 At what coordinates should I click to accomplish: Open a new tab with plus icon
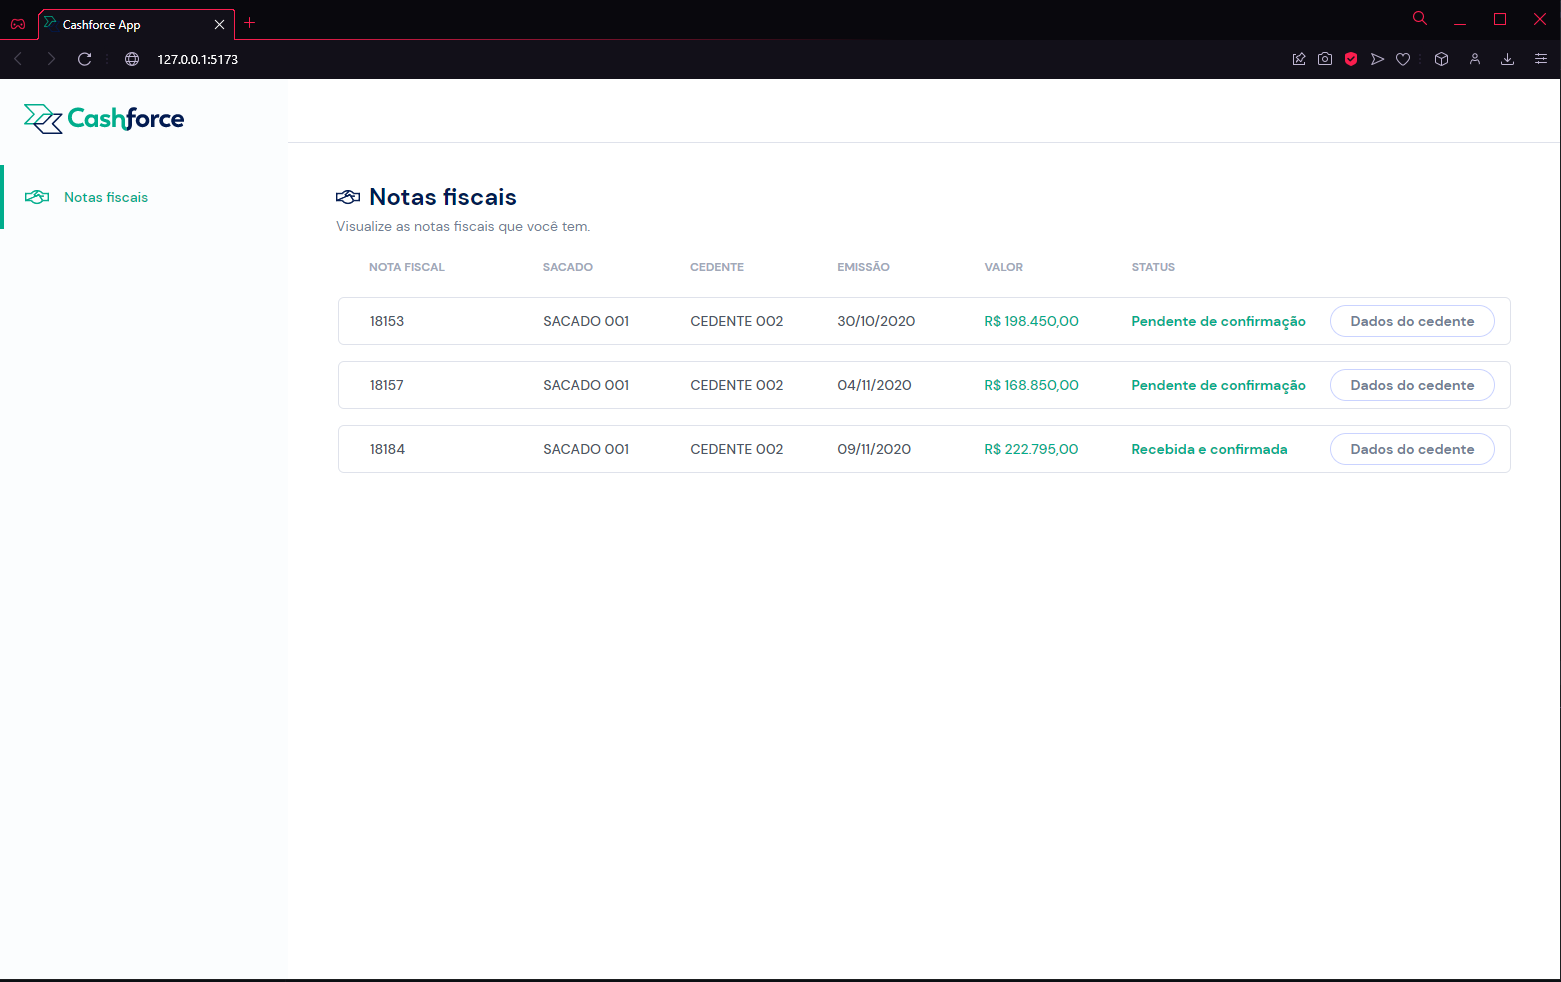(250, 23)
